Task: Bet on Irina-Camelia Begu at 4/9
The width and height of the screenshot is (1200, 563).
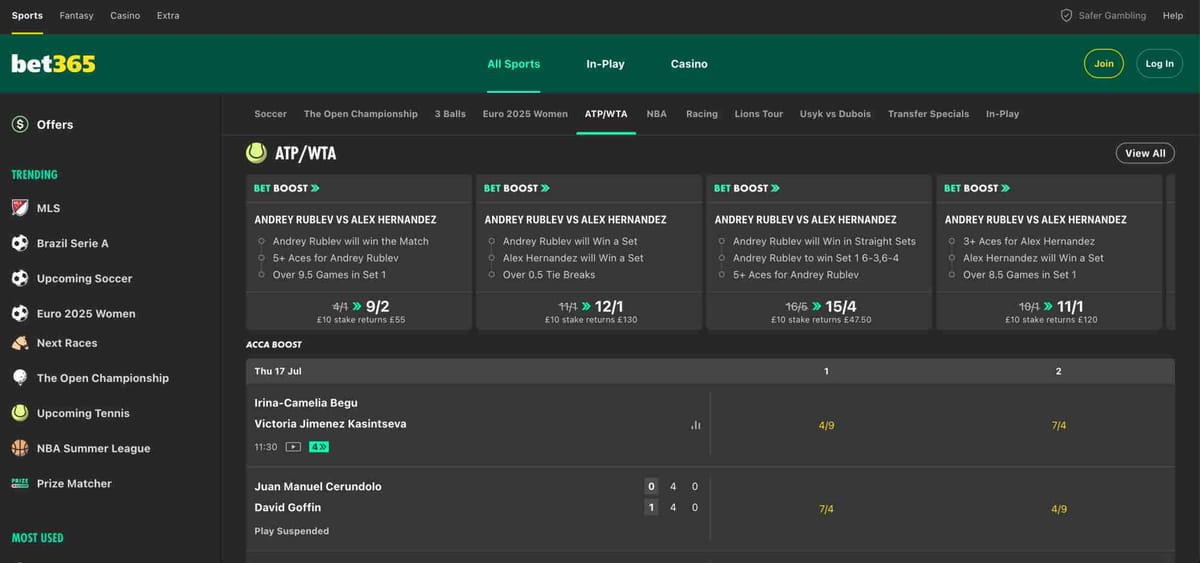Action: pyautogui.click(x=826, y=425)
